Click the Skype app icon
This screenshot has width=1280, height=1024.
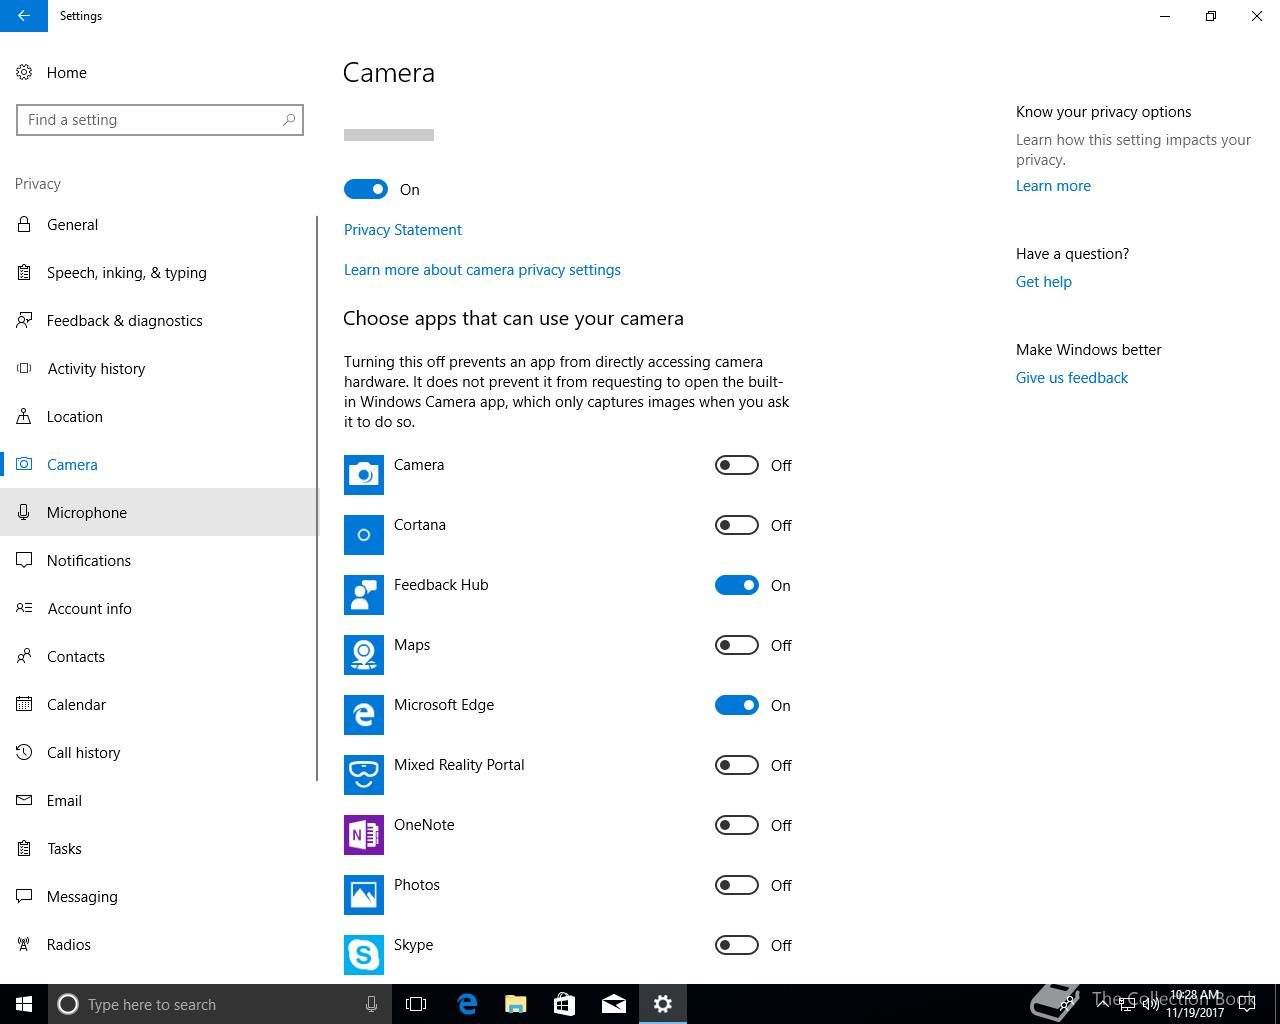364,955
